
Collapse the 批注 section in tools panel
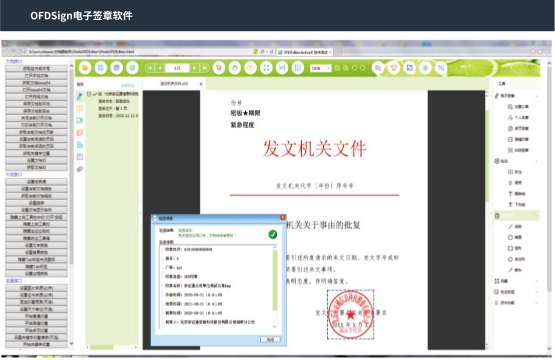tap(536, 161)
